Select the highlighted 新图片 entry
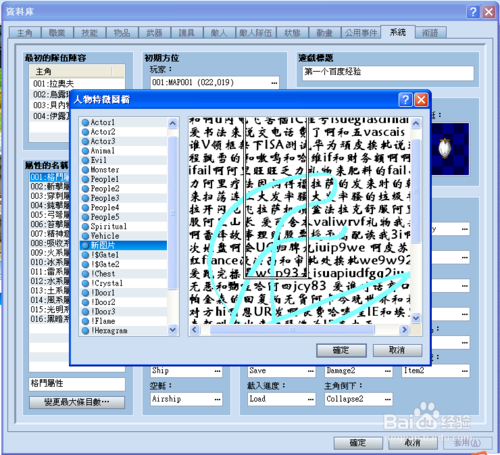This screenshot has height=455, width=500. click(123, 245)
